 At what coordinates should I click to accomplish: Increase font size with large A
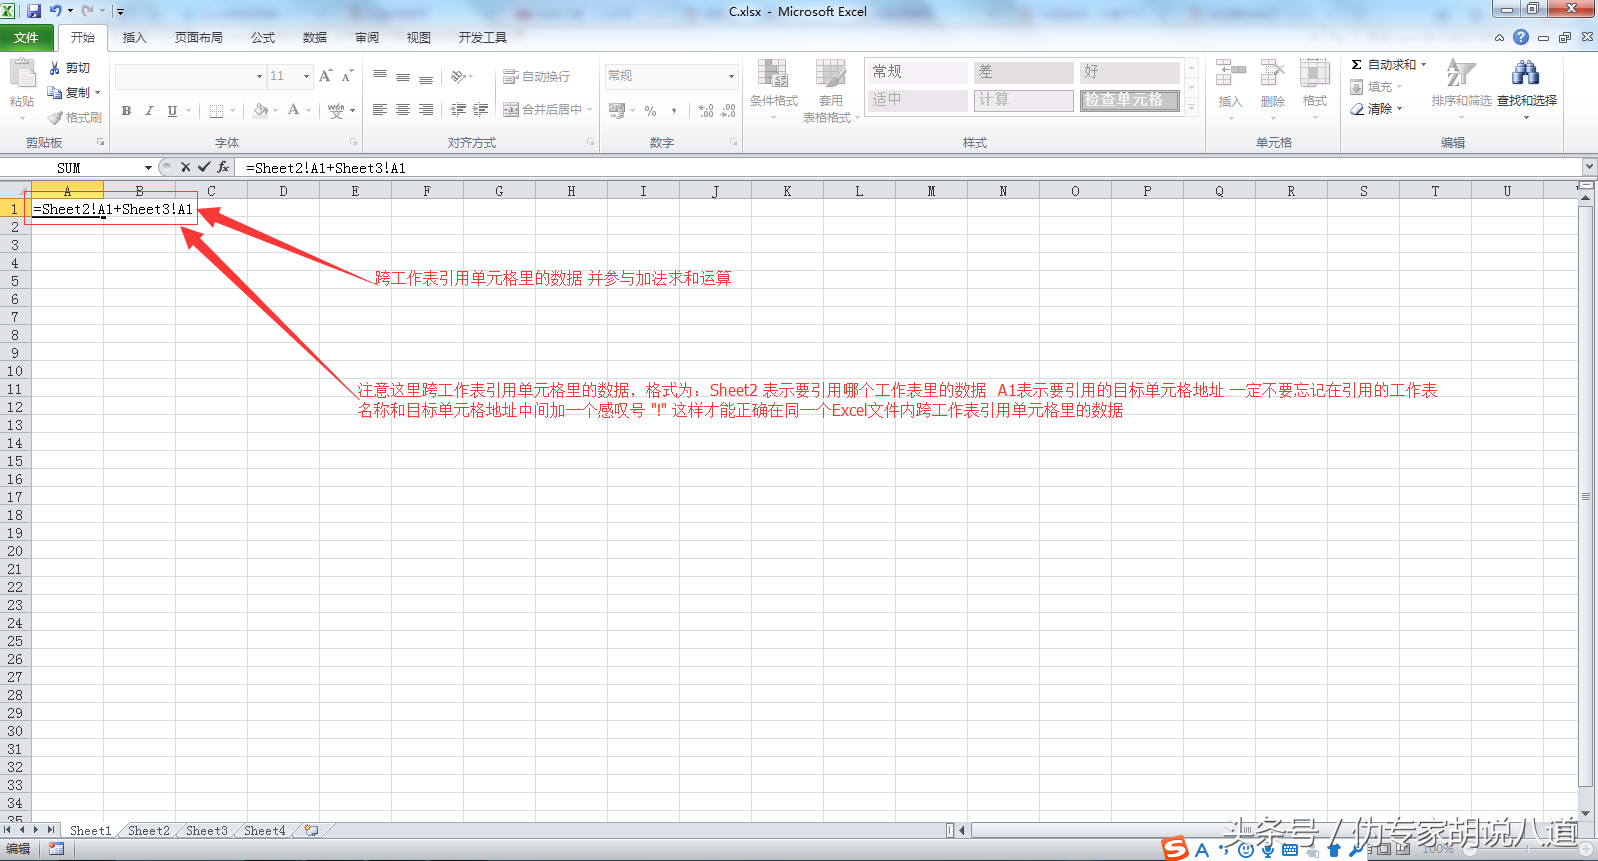click(325, 76)
